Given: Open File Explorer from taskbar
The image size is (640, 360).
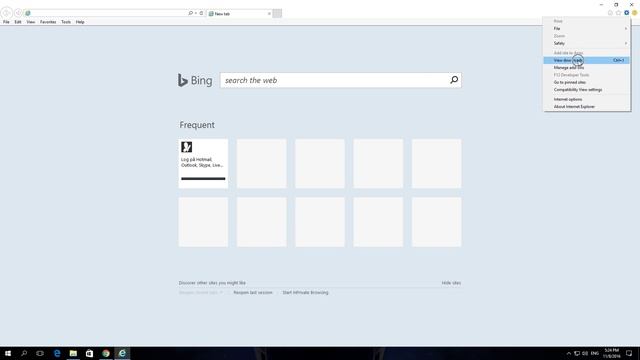Looking at the screenshot, I should point(73,353).
